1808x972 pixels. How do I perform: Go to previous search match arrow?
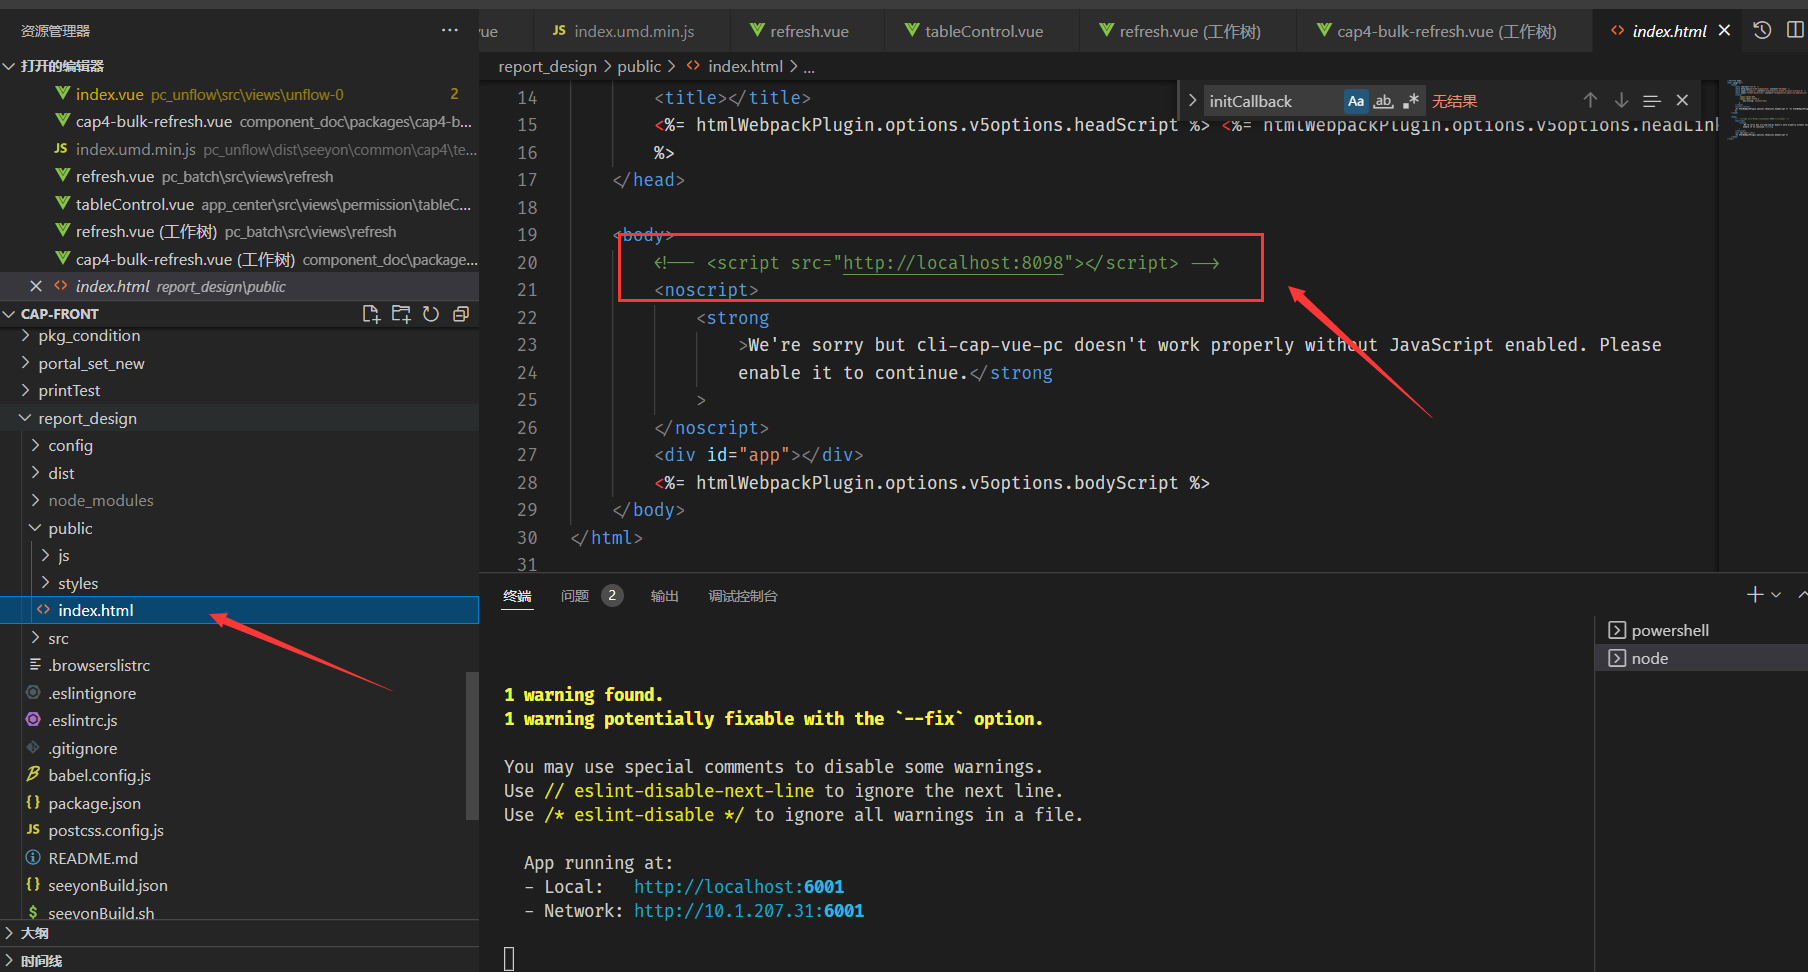pos(1590,101)
